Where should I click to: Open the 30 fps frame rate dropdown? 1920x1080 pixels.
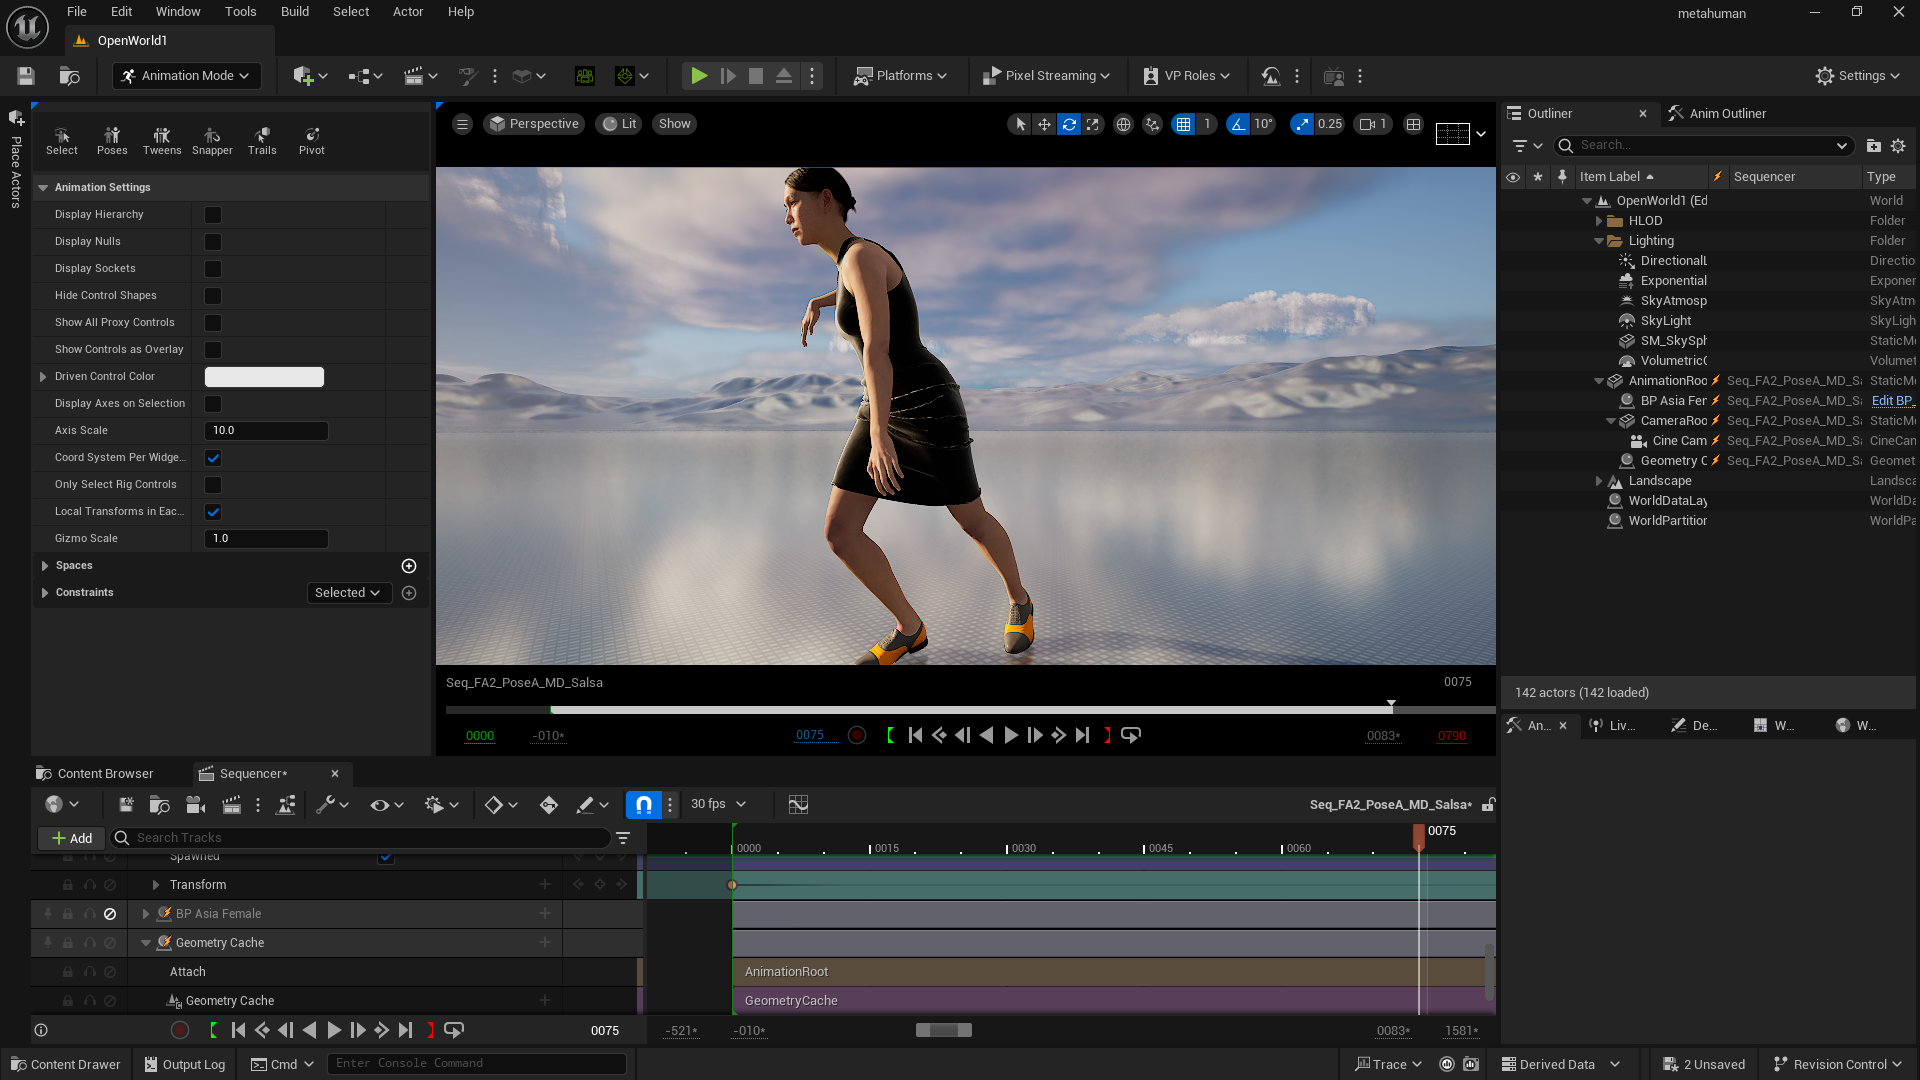[718, 804]
